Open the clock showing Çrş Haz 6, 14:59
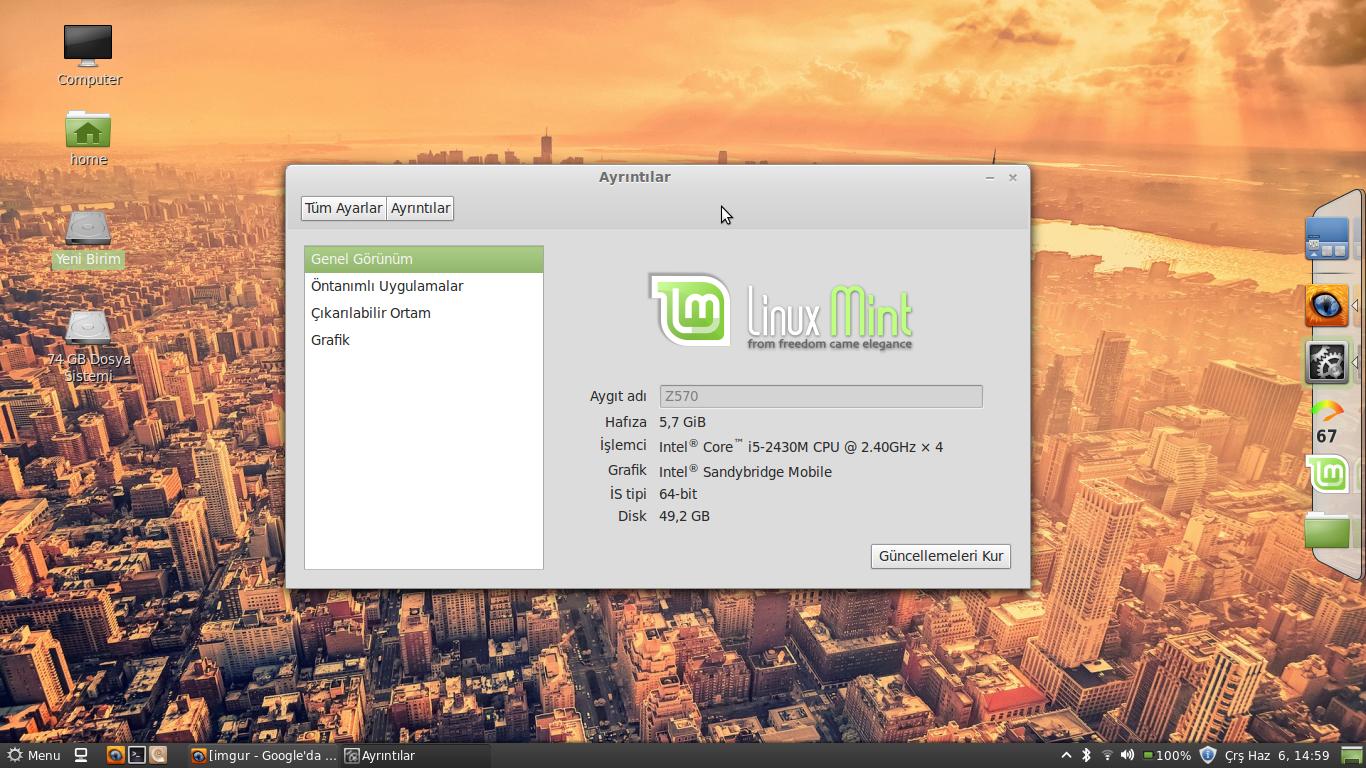This screenshot has width=1366, height=768. tap(1277, 755)
